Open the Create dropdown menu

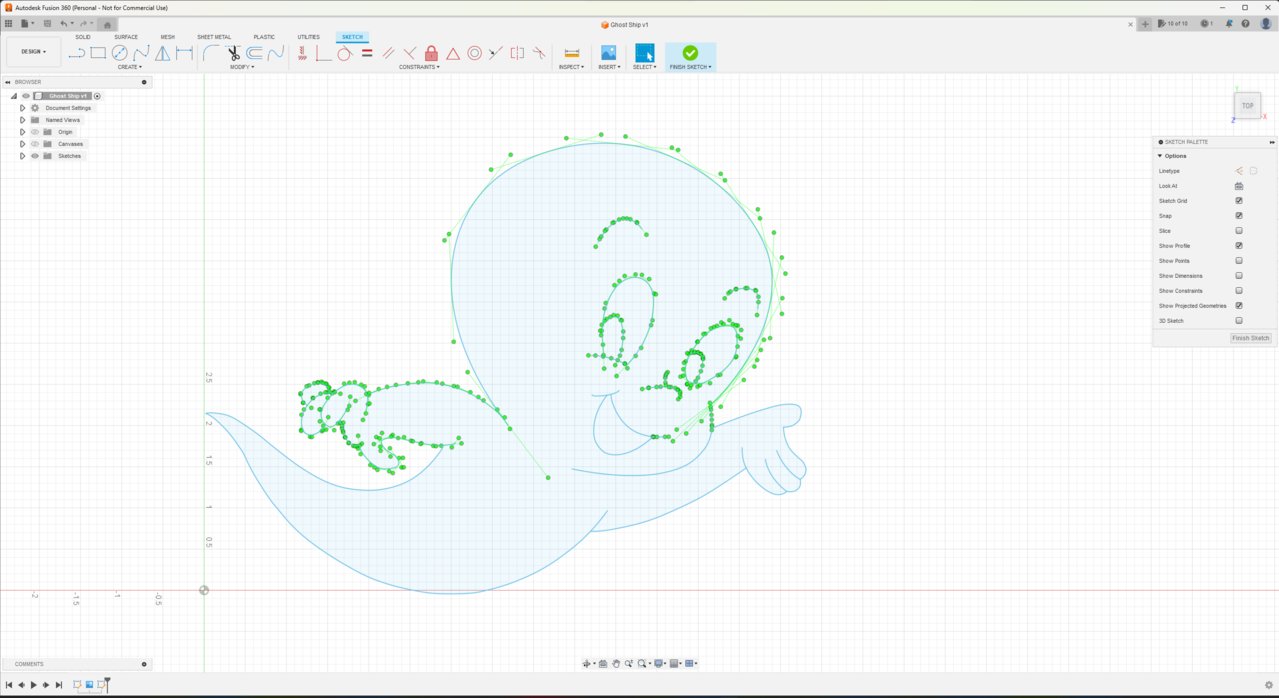(130, 67)
